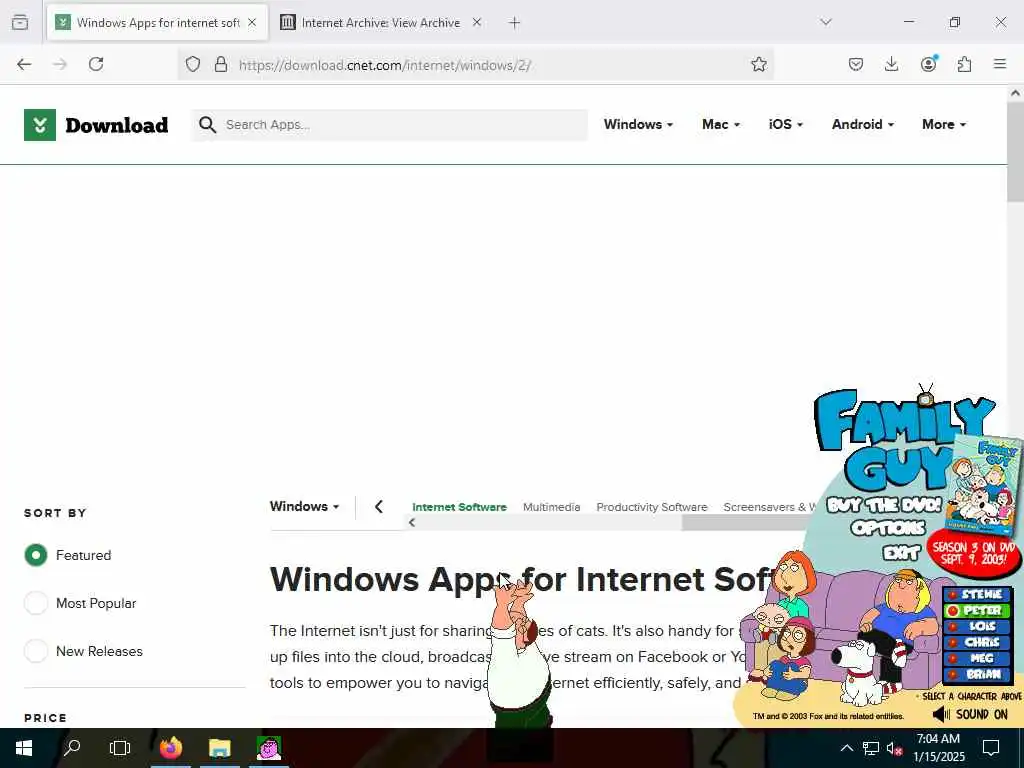This screenshot has height=768, width=1024.
Task: Select the Stewie character option
Action: point(977,594)
